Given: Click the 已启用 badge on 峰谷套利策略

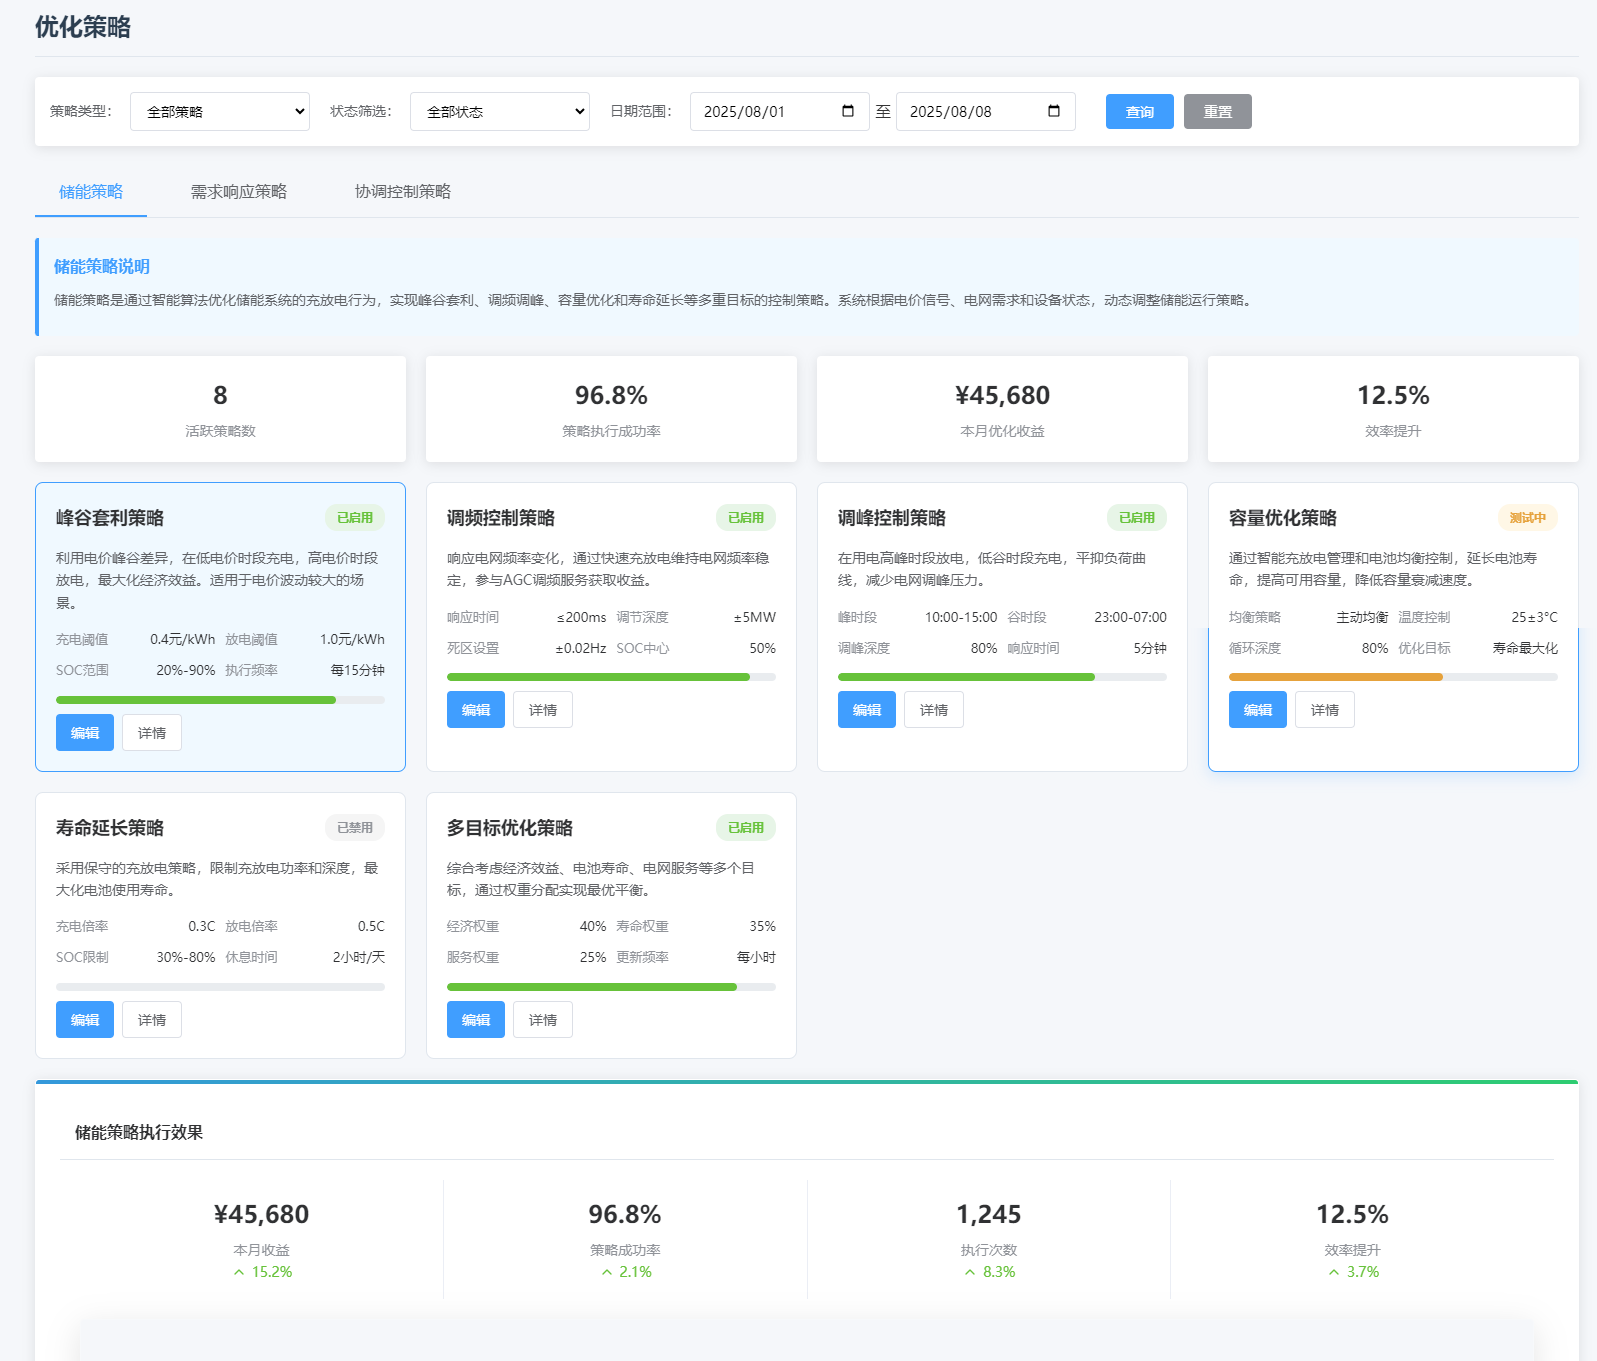Looking at the screenshot, I should pos(354,518).
